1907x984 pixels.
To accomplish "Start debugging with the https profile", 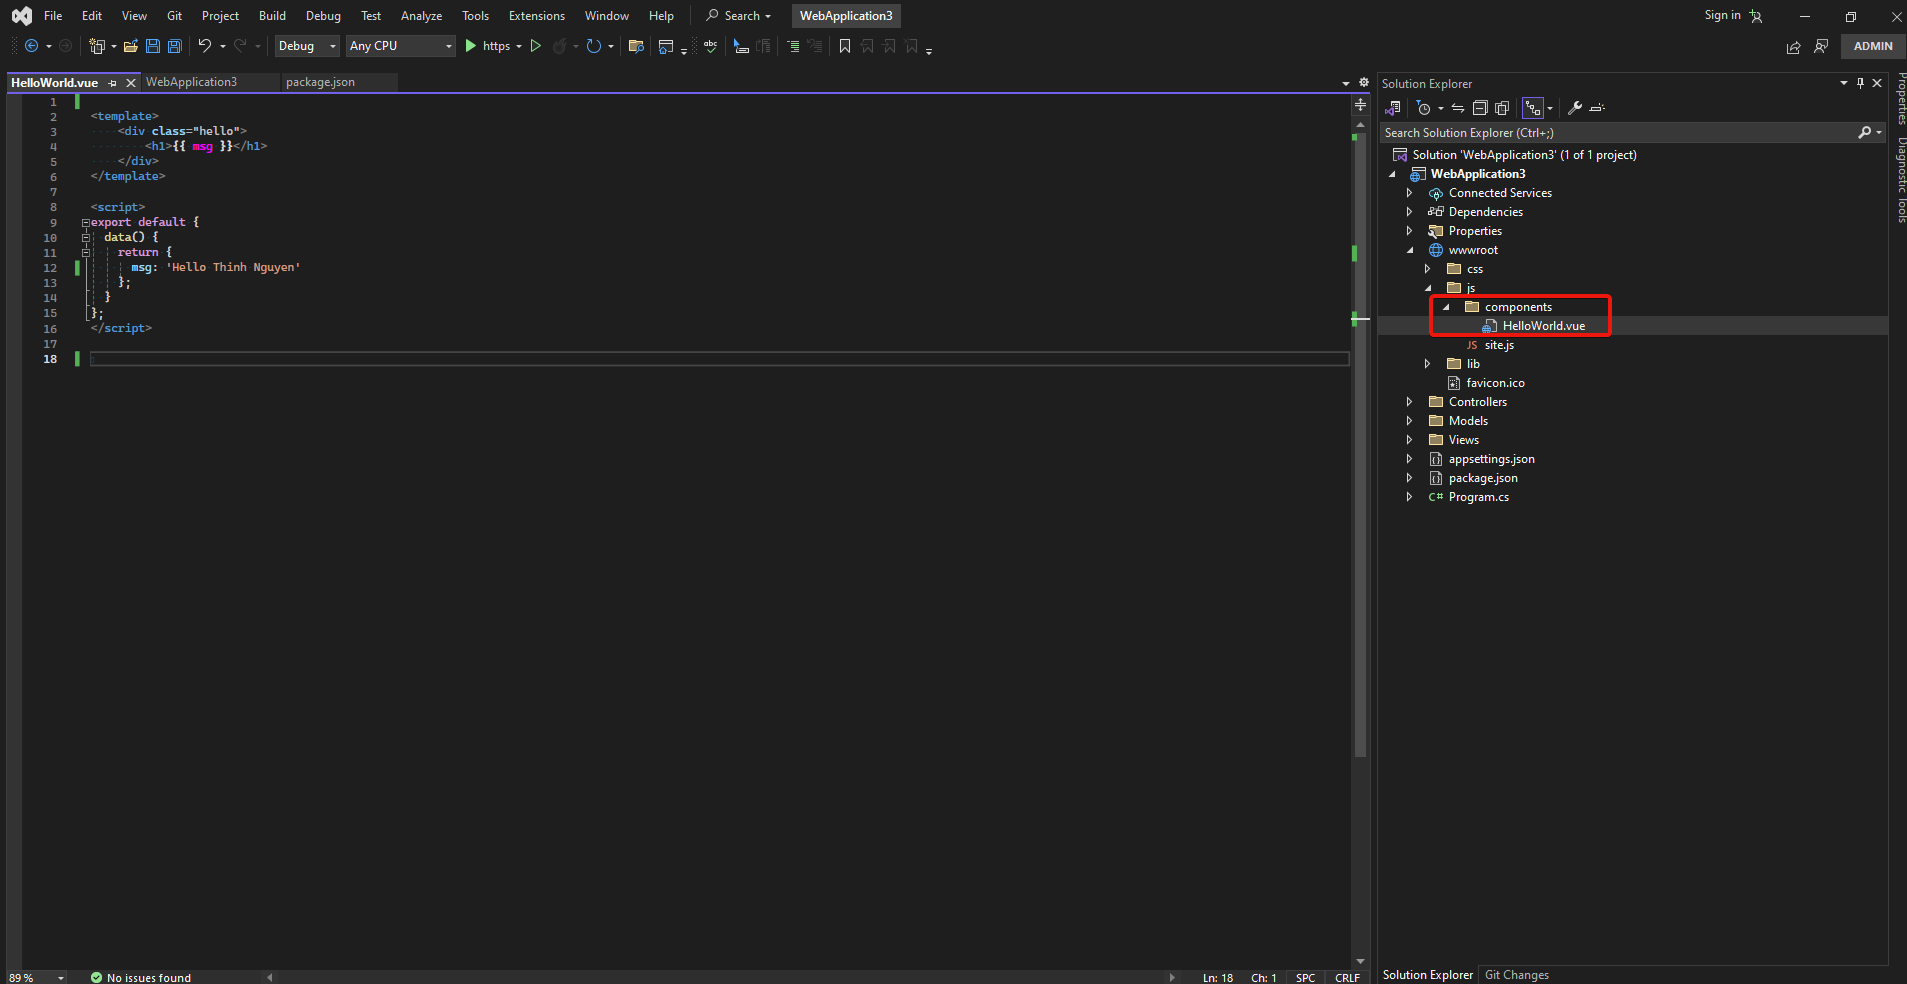I will click(x=470, y=46).
